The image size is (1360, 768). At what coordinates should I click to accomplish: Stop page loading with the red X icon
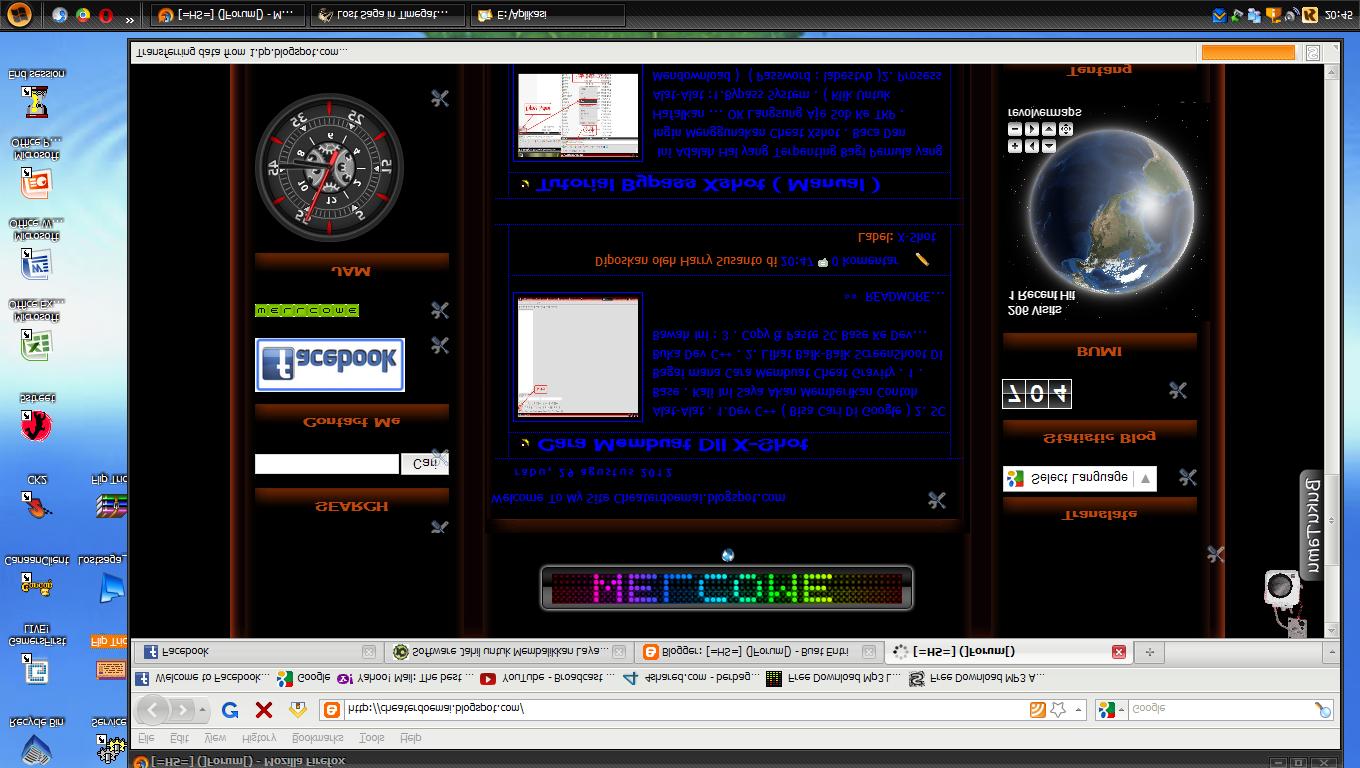(264, 710)
